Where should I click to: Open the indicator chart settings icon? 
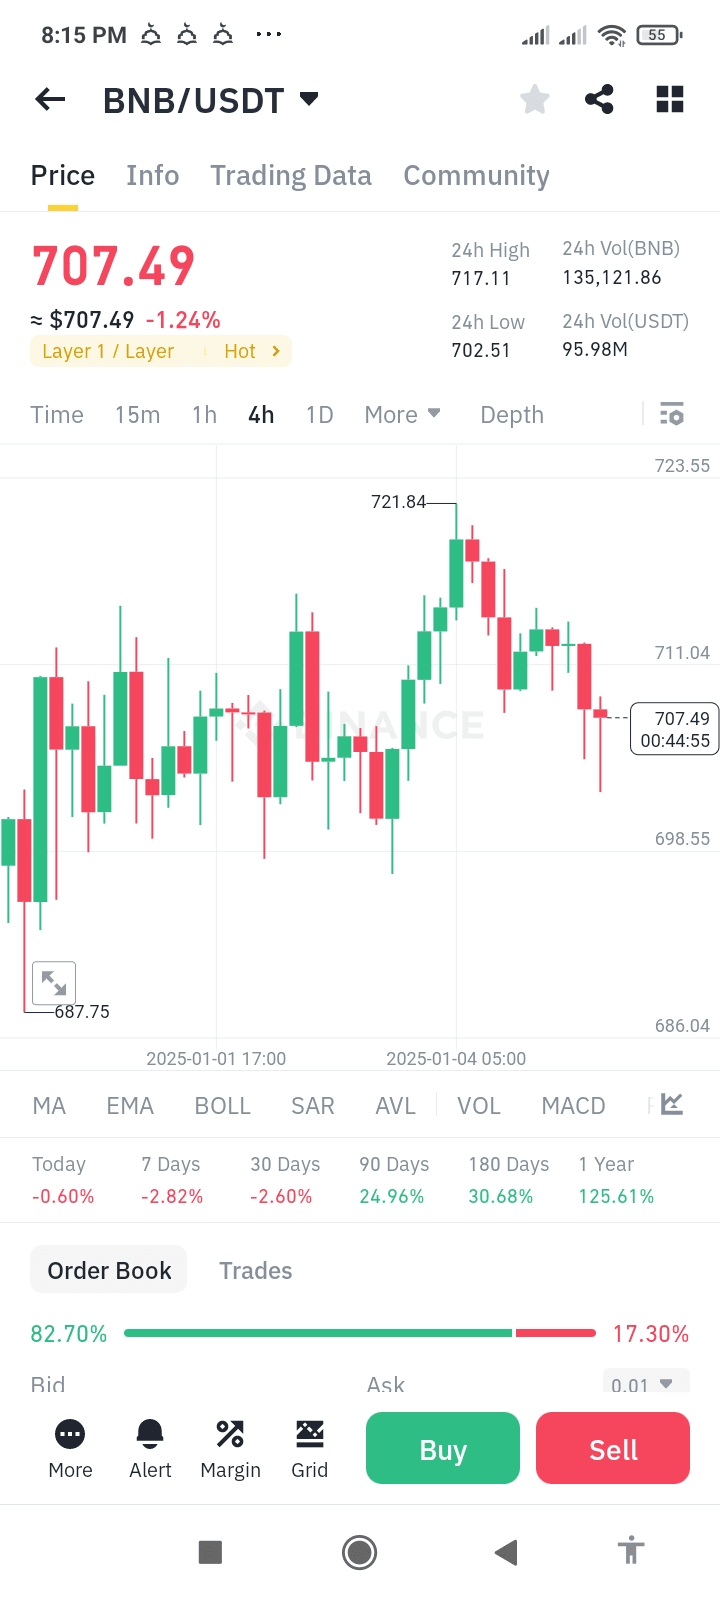[672, 1104]
